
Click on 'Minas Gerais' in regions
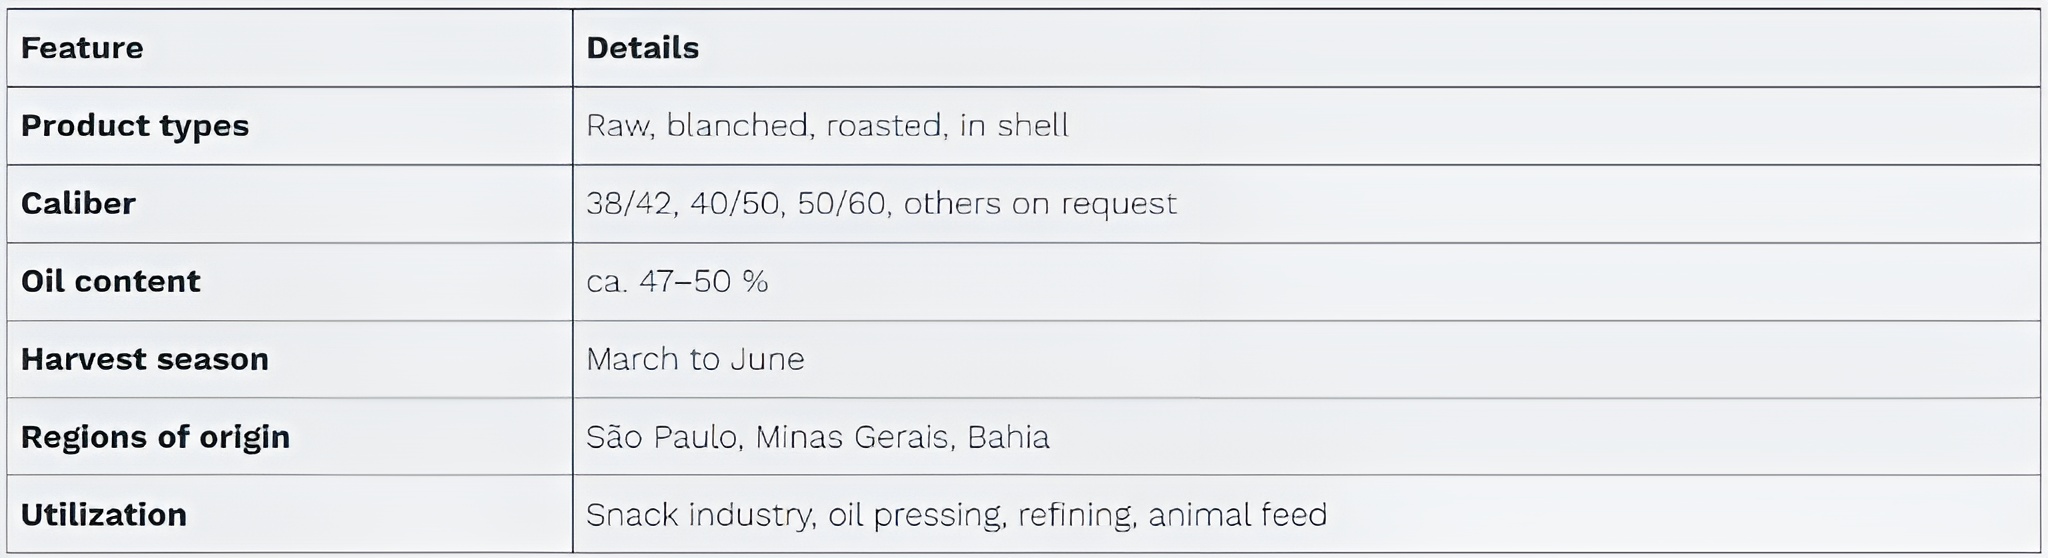pyautogui.click(x=852, y=437)
